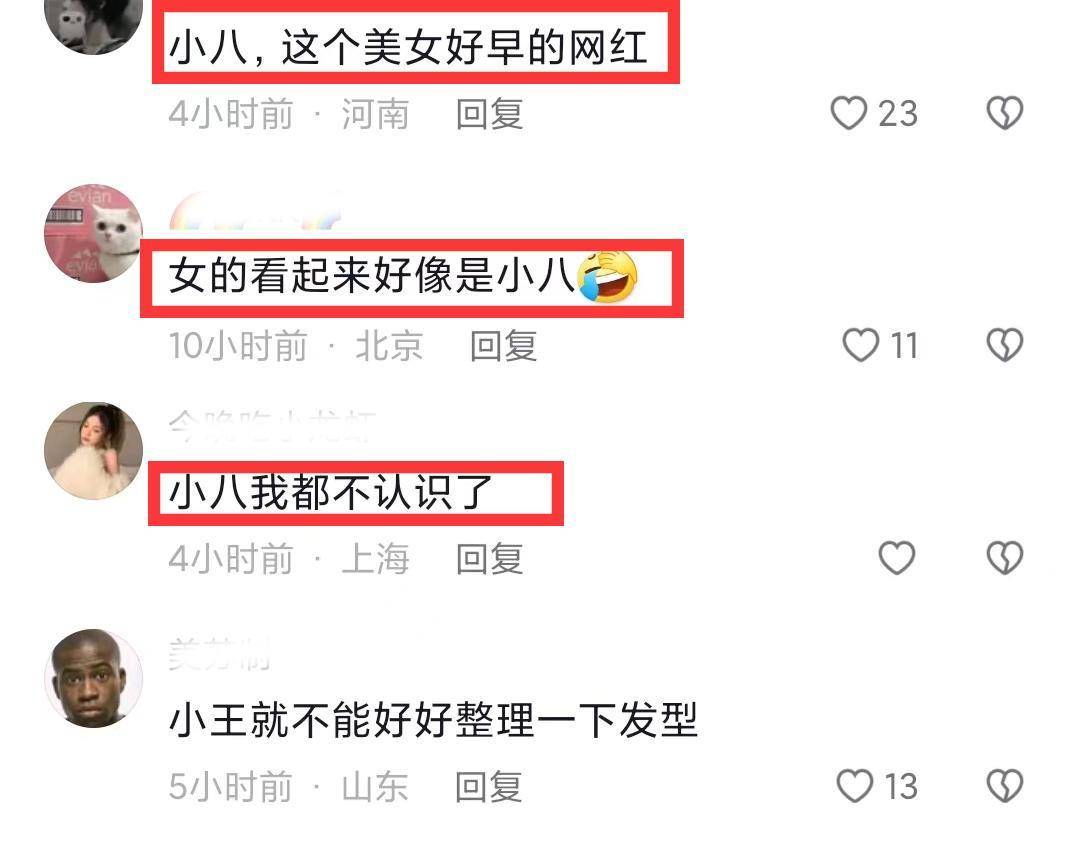Reply to the Shanghai comment via 回复

(x=489, y=558)
